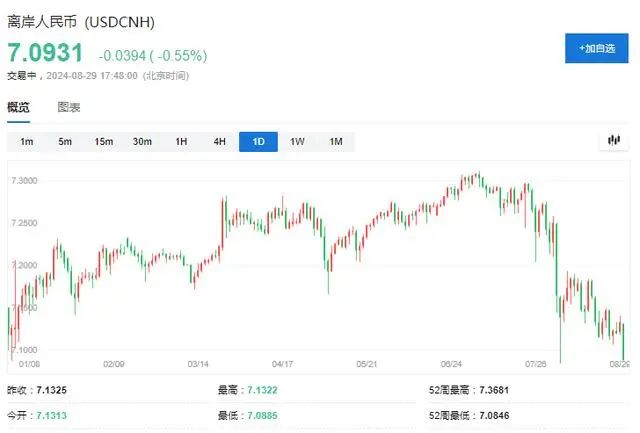Click the candlestick chart type icon
Viewport: 640px width, 433px height.
pos(614,141)
